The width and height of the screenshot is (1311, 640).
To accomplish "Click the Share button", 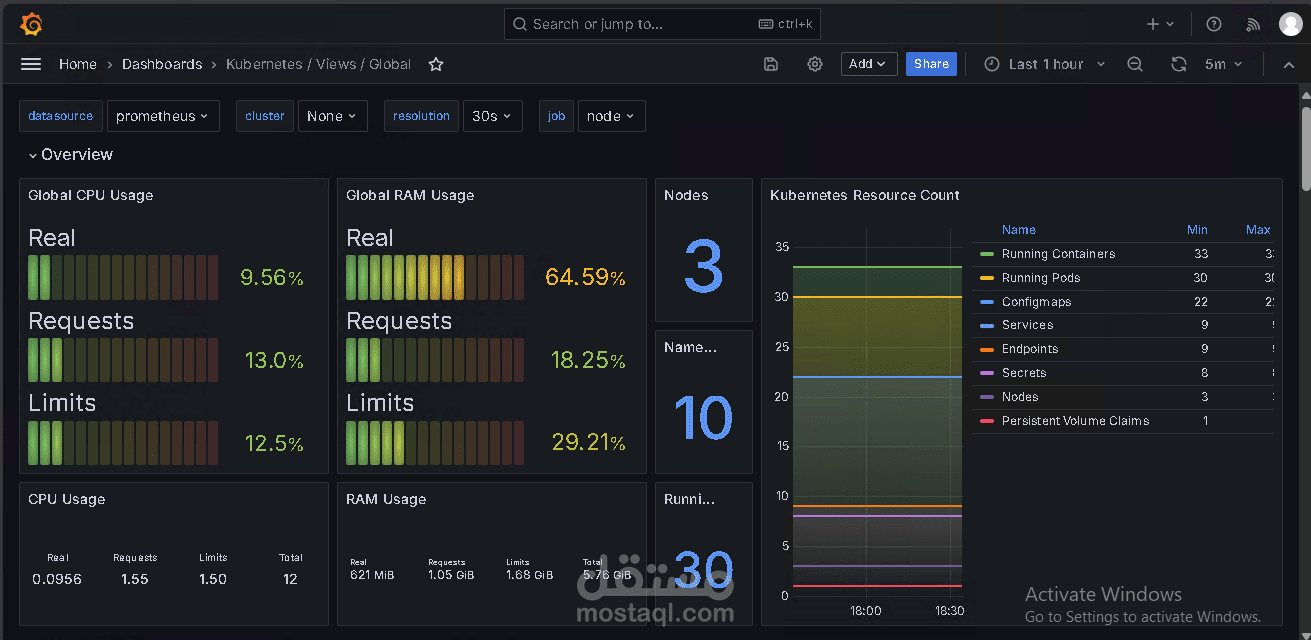I will [930, 63].
